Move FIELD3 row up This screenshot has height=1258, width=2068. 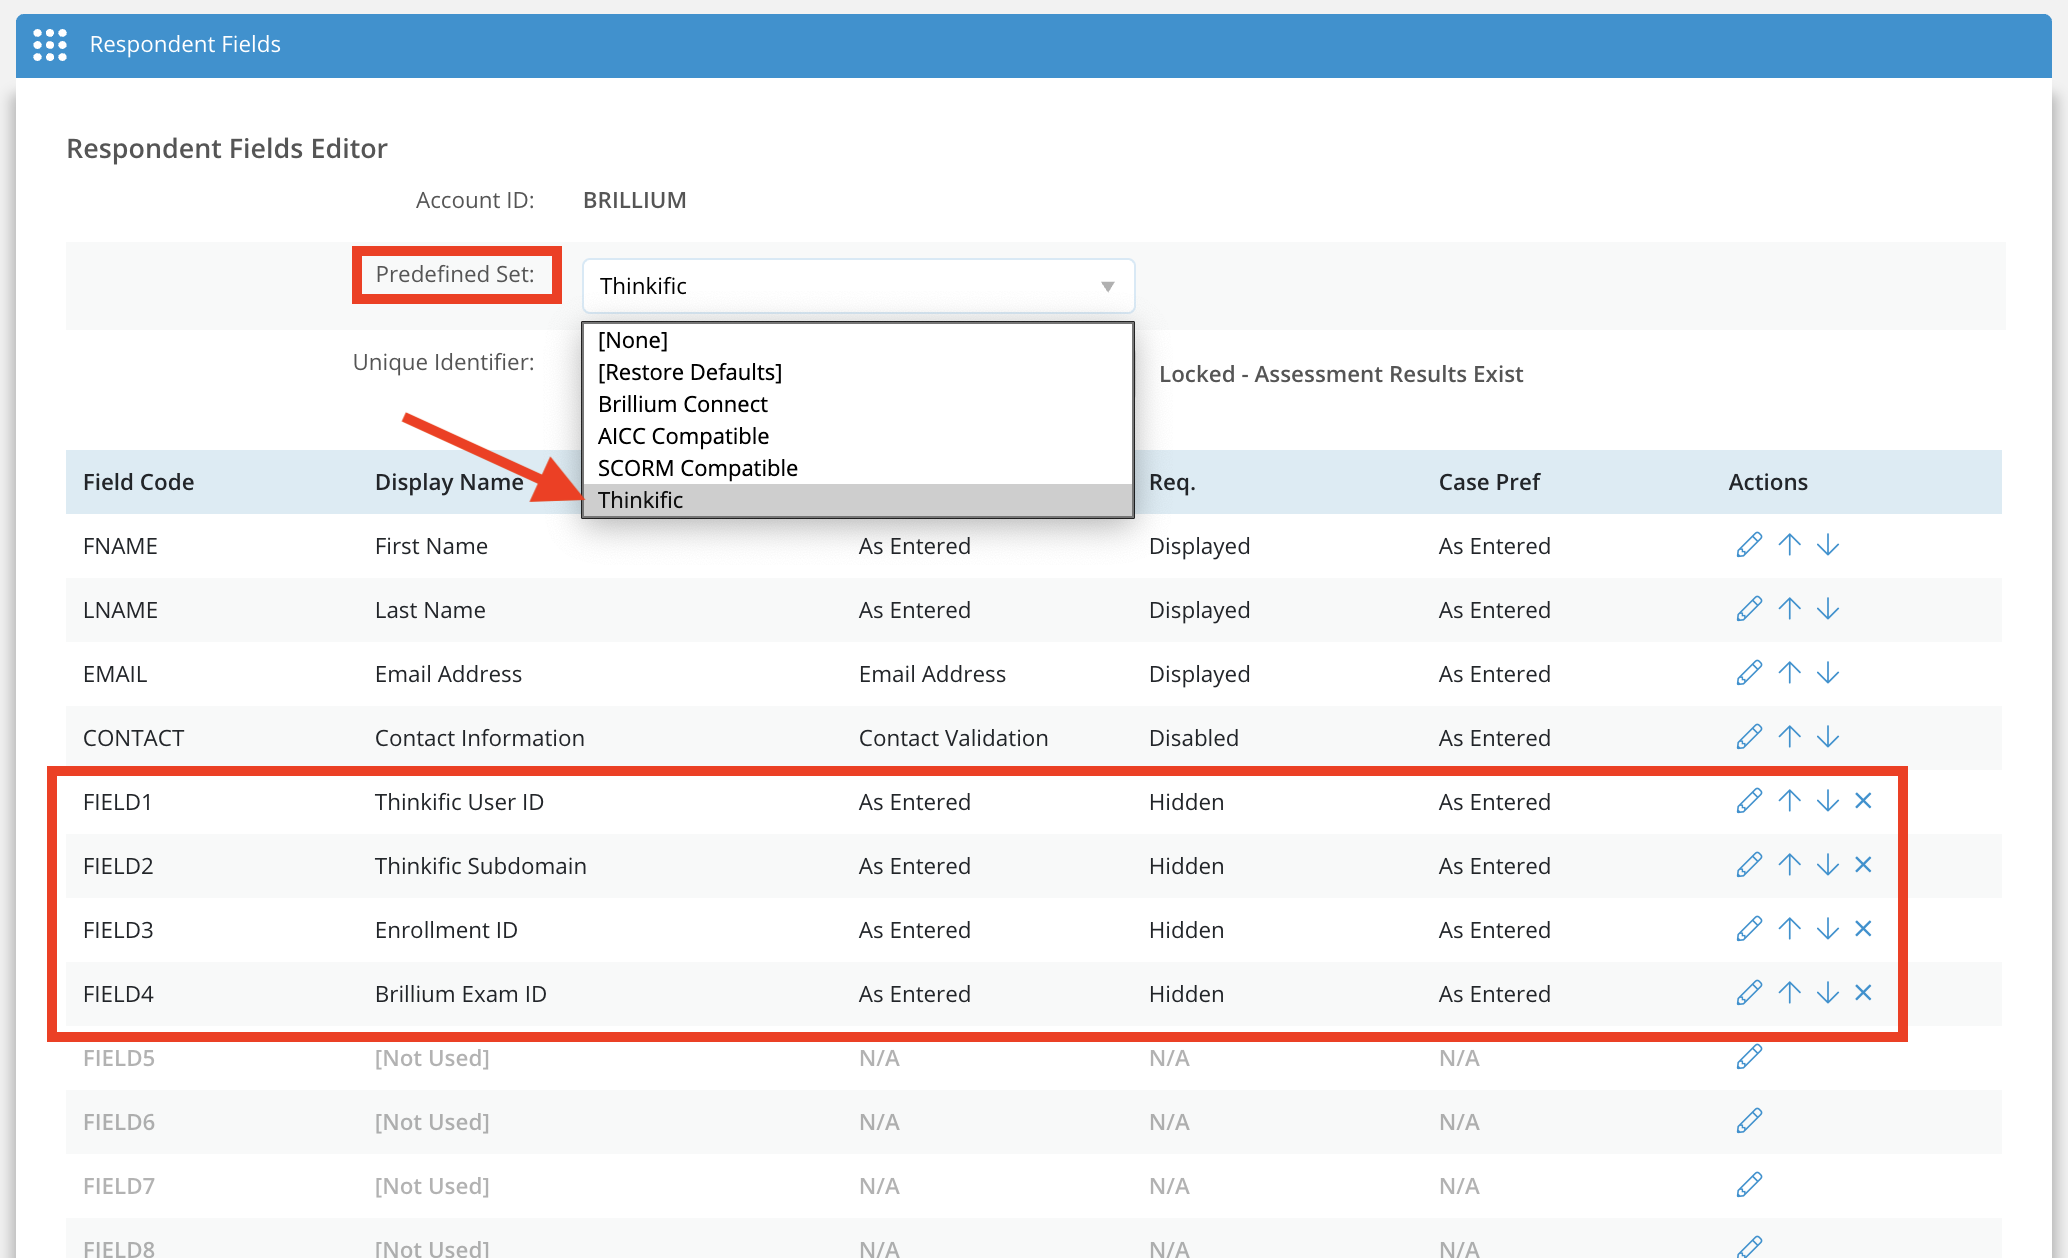pyautogui.click(x=1790, y=929)
